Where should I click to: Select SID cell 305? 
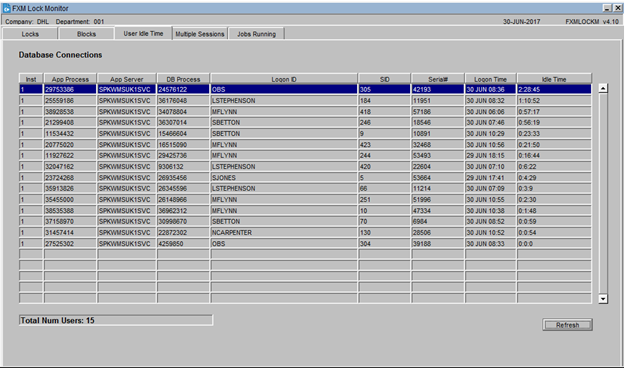[385, 89]
